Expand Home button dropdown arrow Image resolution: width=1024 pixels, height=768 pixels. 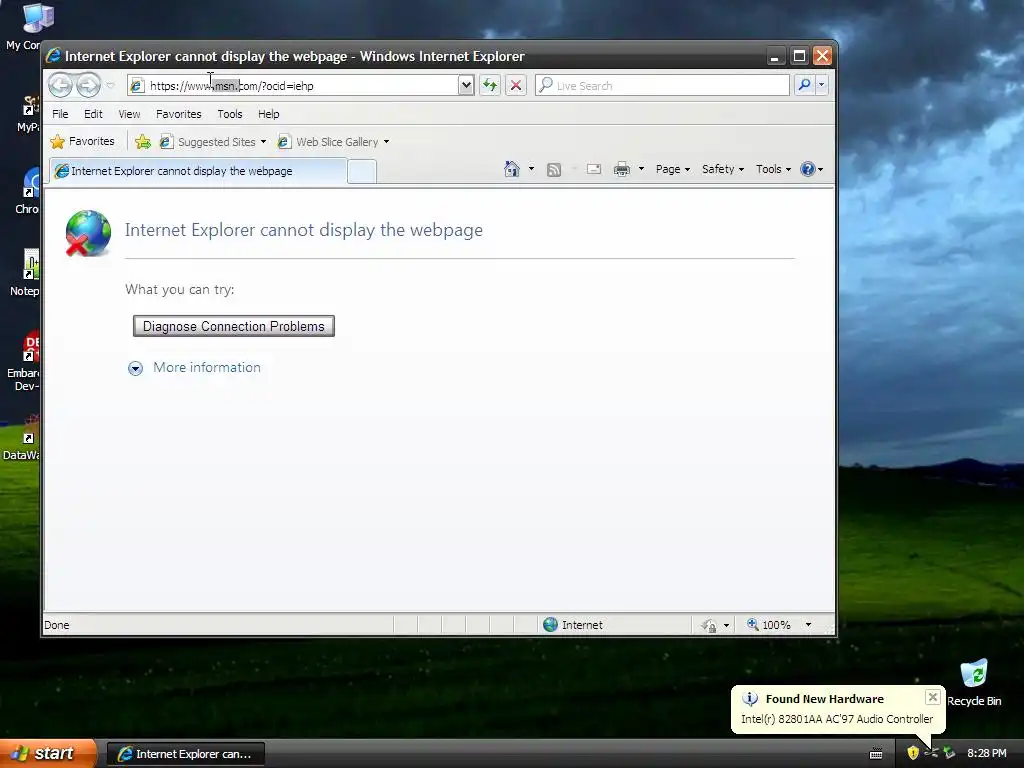tap(531, 169)
